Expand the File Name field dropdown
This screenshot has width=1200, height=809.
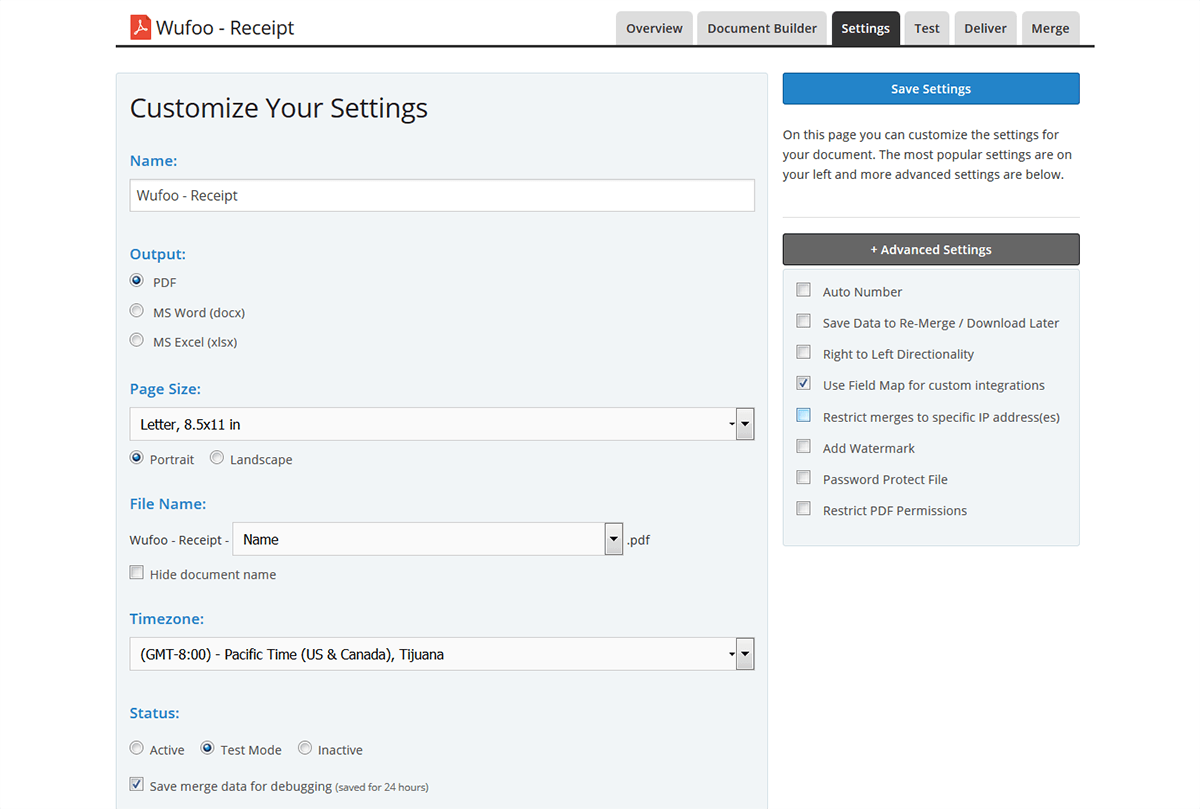tap(614, 539)
